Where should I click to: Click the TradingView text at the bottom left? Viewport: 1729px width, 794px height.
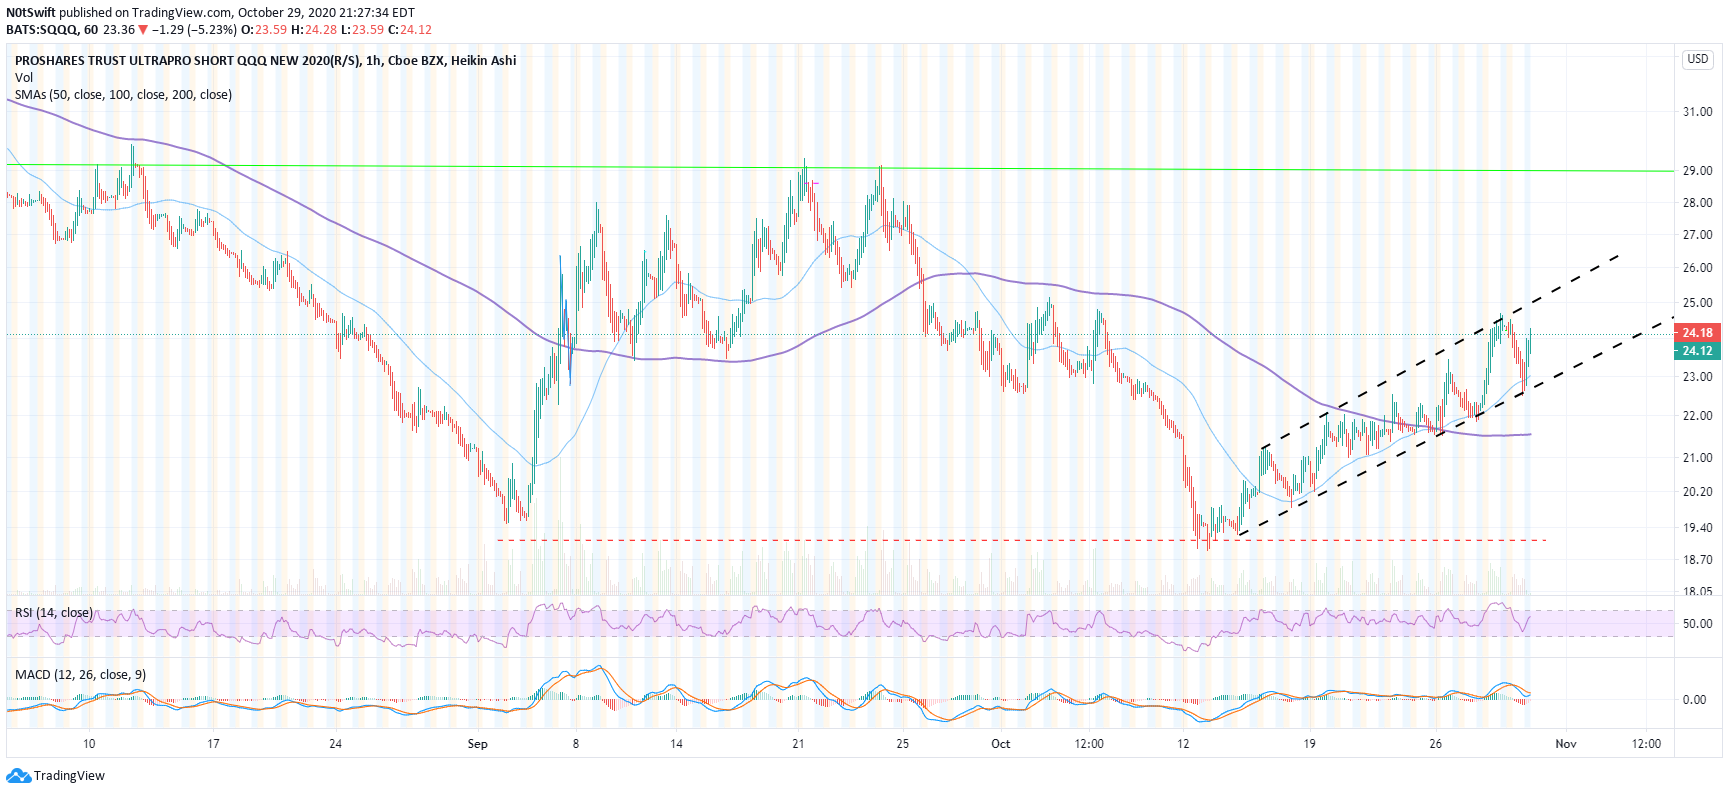[x=69, y=776]
